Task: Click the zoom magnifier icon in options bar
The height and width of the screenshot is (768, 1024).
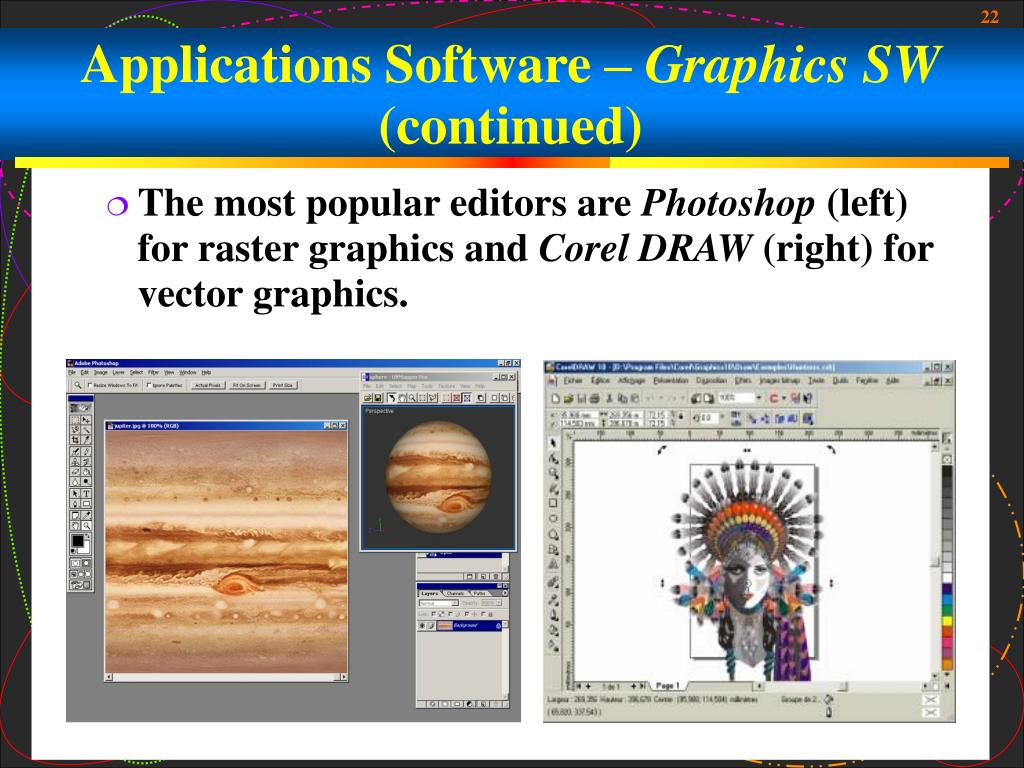Action: (78, 385)
